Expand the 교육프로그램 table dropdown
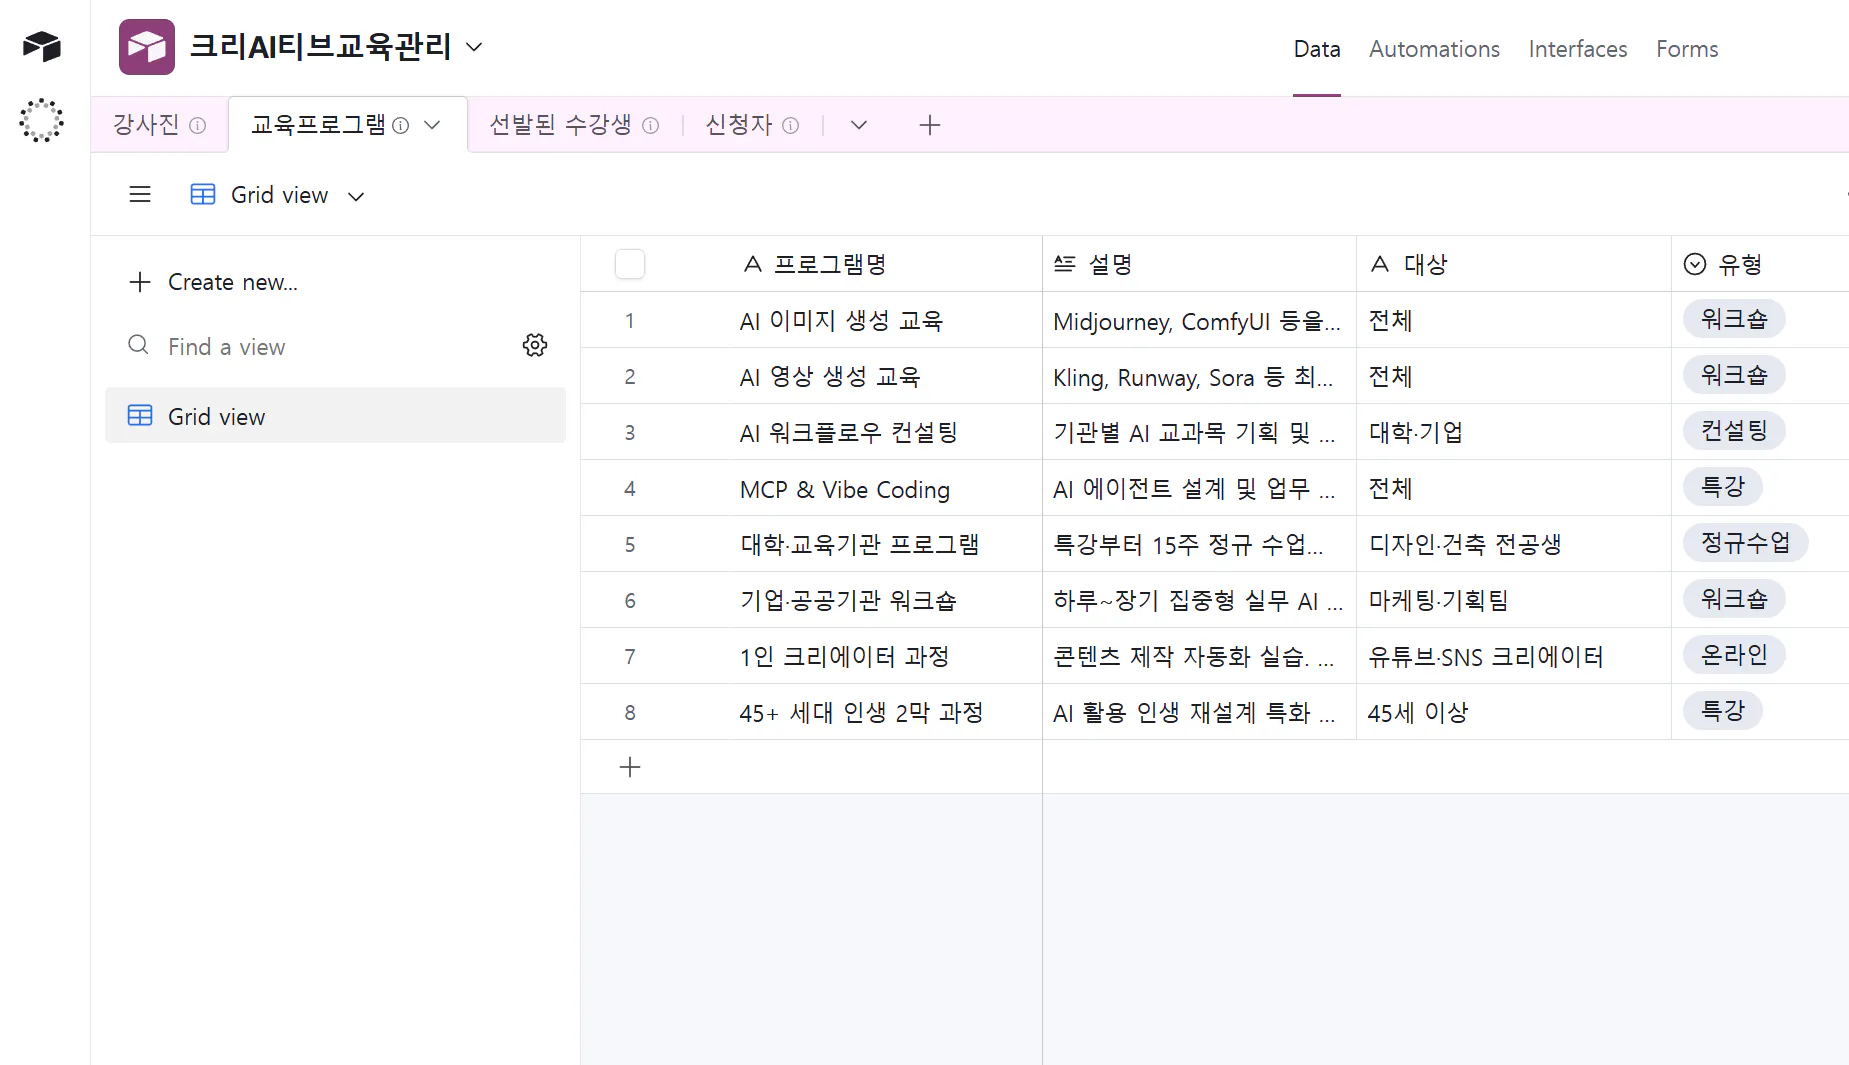This screenshot has height=1065, width=1849. (x=433, y=125)
